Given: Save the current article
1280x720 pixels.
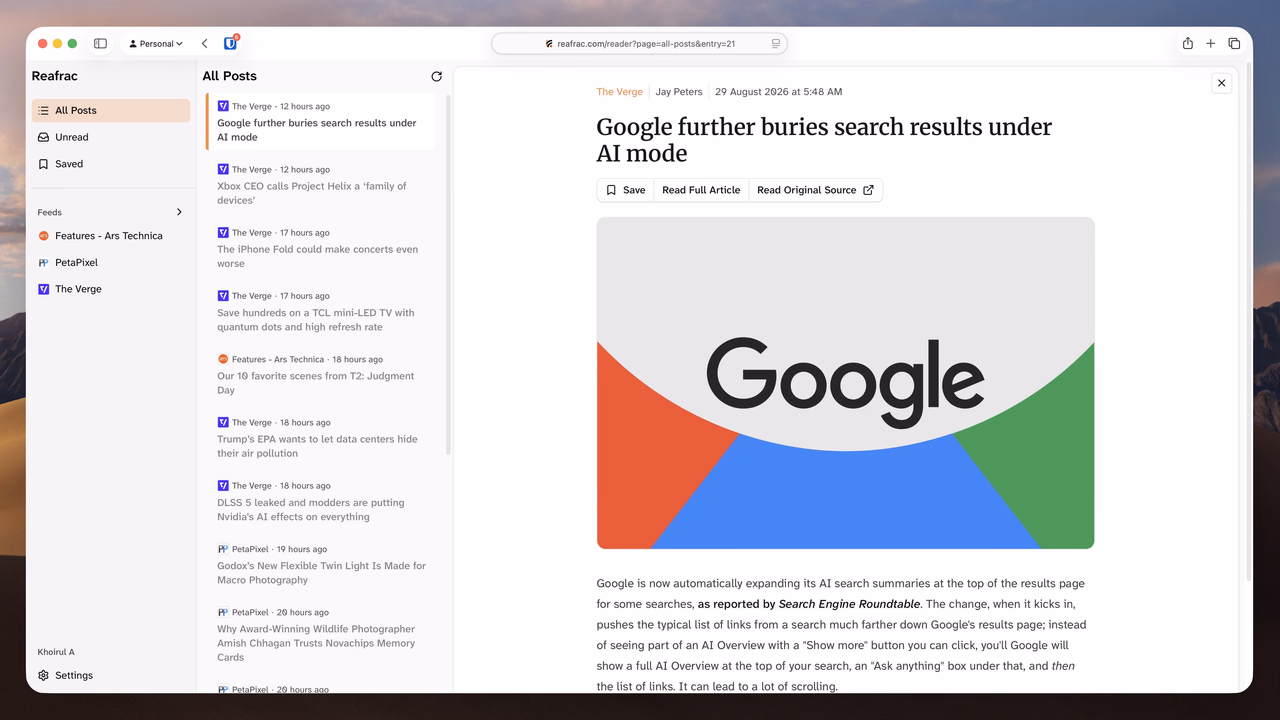Looking at the screenshot, I should 625,190.
